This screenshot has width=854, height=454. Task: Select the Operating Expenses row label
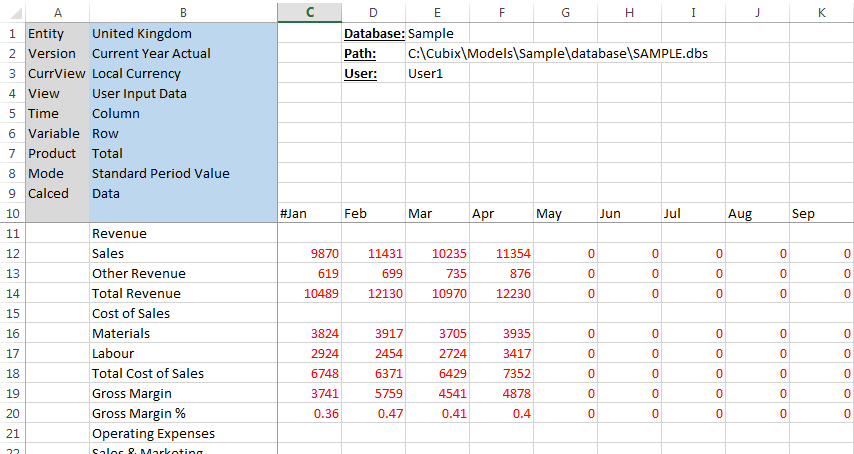(x=153, y=434)
